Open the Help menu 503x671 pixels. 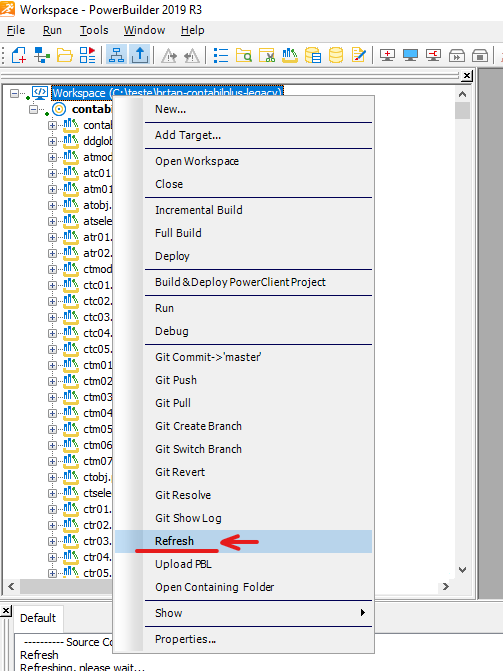pos(192,30)
